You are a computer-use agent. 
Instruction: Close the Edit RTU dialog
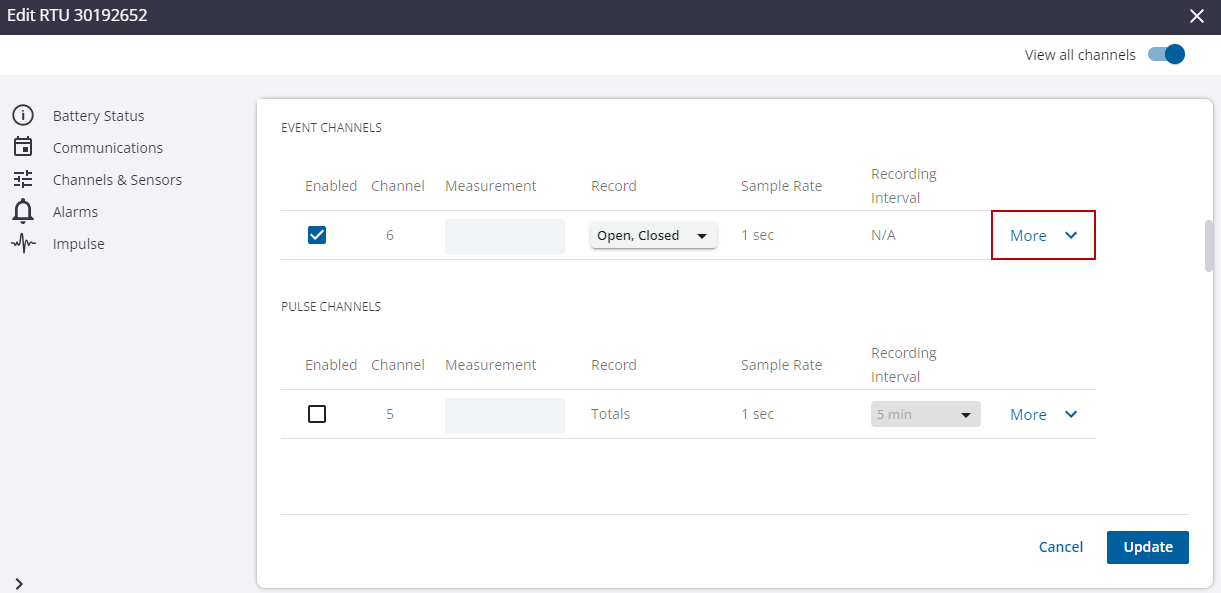tap(1197, 16)
